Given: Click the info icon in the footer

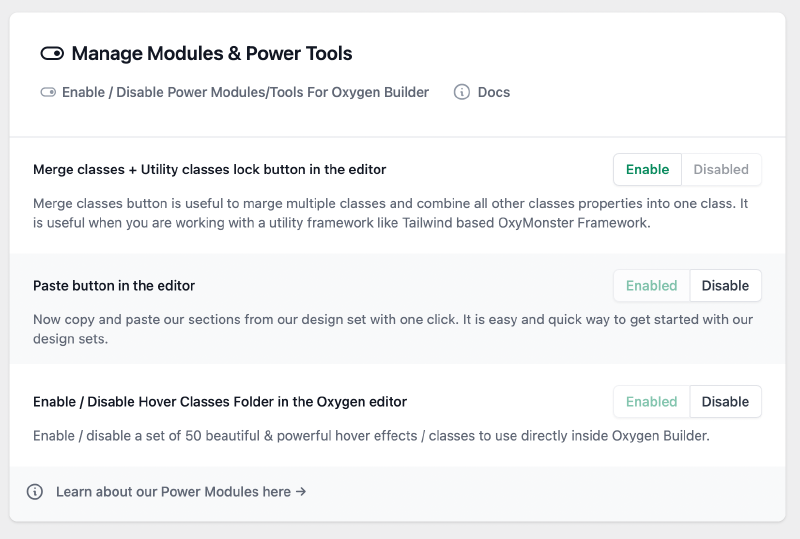Looking at the screenshot, I should pyautogui.click(x=35, y=492).
